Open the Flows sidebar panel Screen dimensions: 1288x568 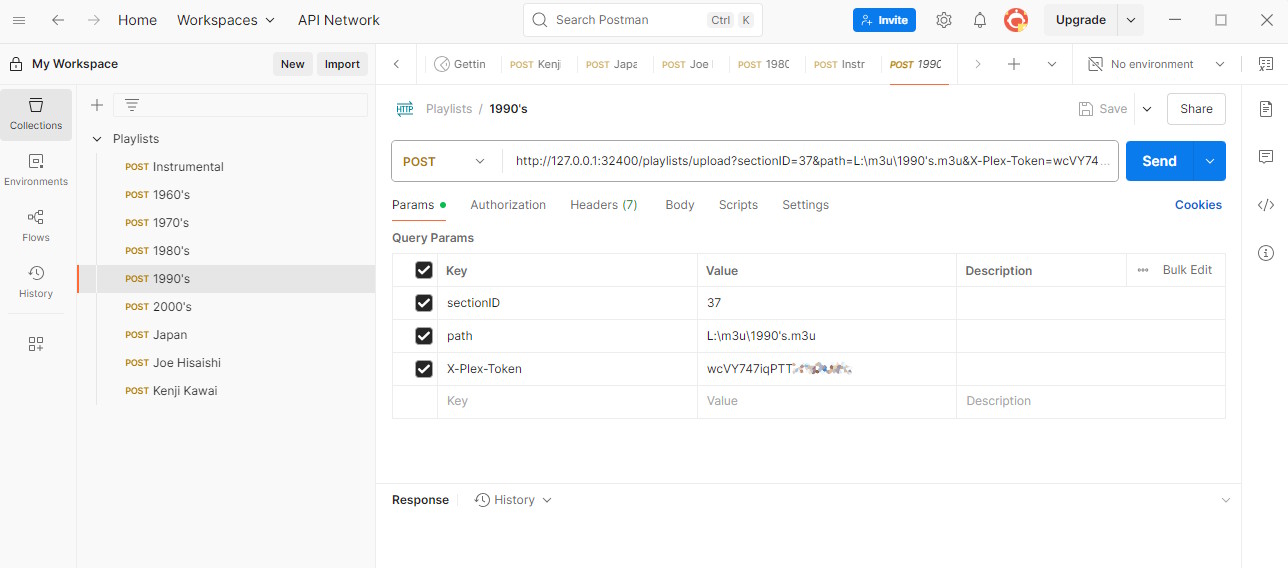[x=36, y=226]
